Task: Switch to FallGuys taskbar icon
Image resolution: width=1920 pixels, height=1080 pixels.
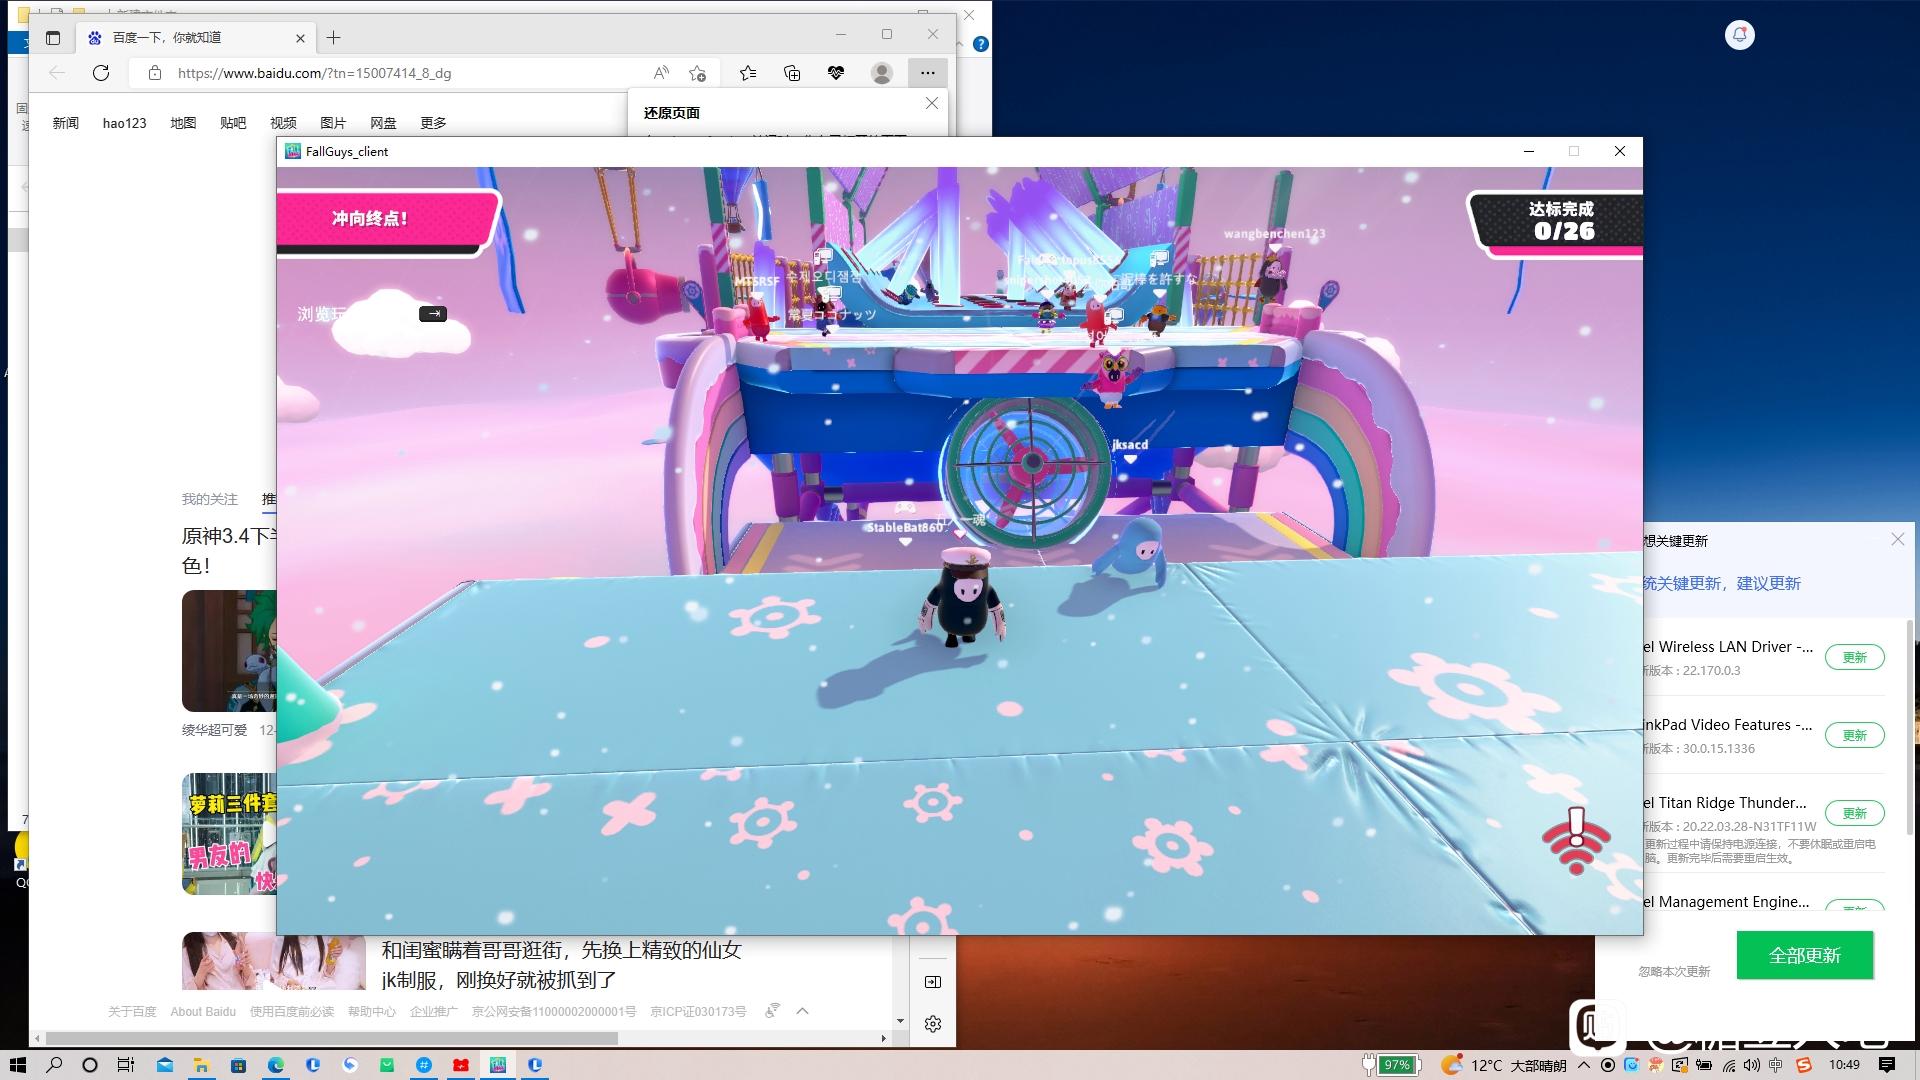Action: point(498,1065)
